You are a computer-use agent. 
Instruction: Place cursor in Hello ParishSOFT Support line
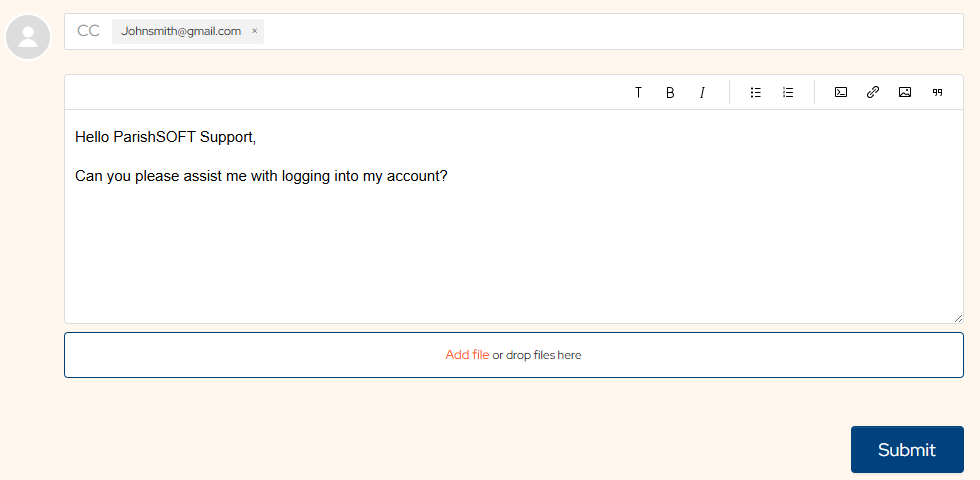pos(166,138)
